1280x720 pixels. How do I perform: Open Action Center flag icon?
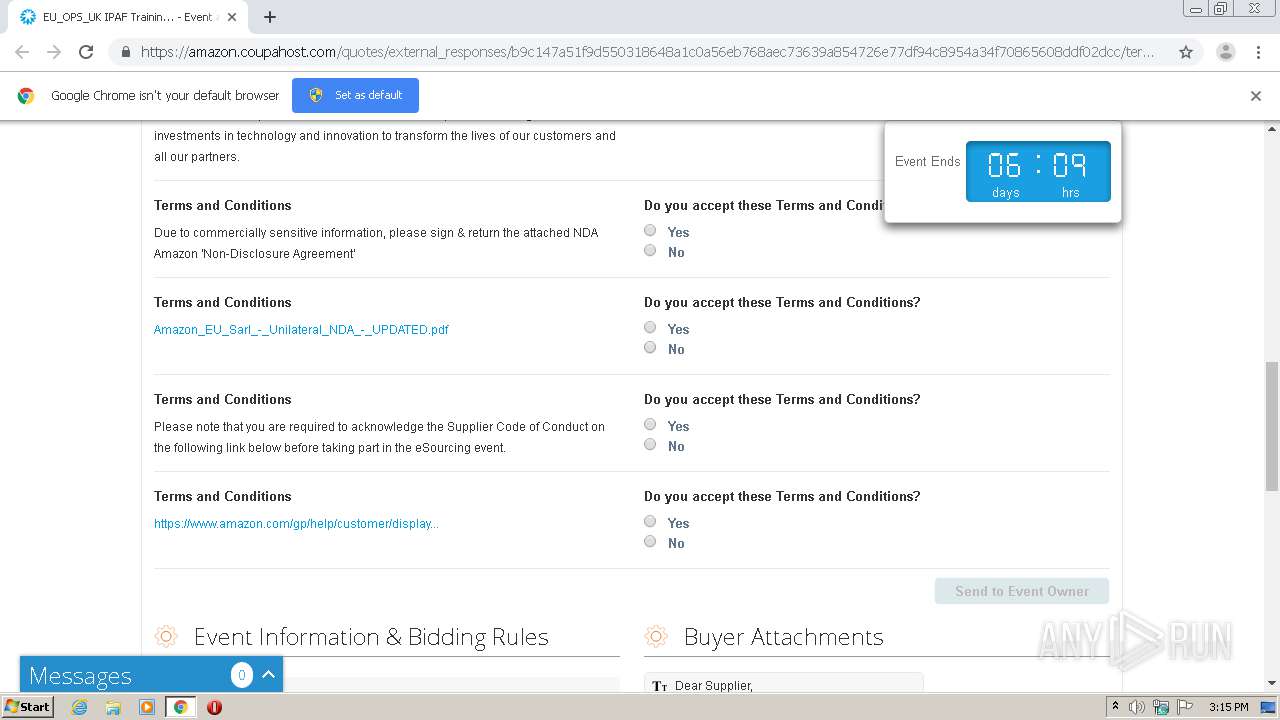pos(1184,707)
